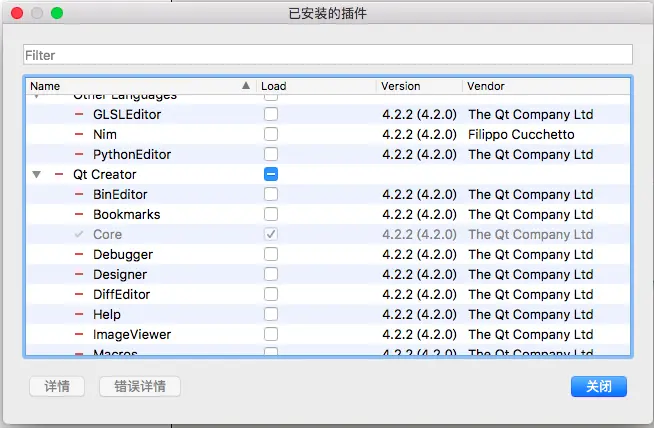Click the red status icon beside Nim
The height and width of the screenshot is (428, 654).
[x=79, y=134]
